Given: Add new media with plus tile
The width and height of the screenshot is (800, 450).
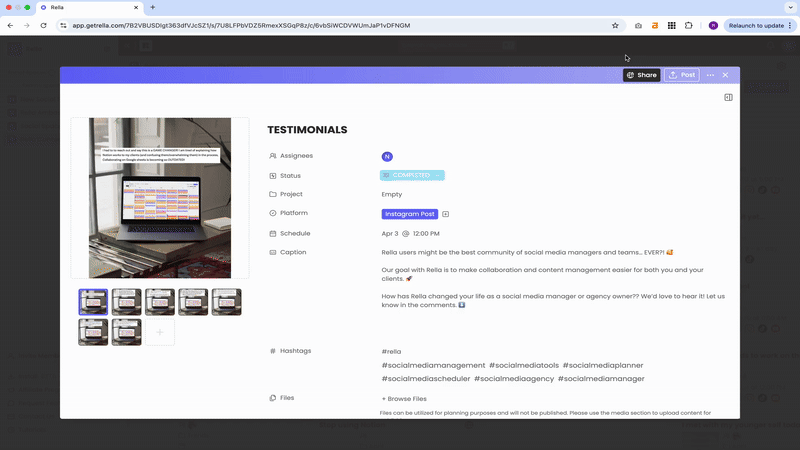Looking at the screenshot, I should pos(160,332).
